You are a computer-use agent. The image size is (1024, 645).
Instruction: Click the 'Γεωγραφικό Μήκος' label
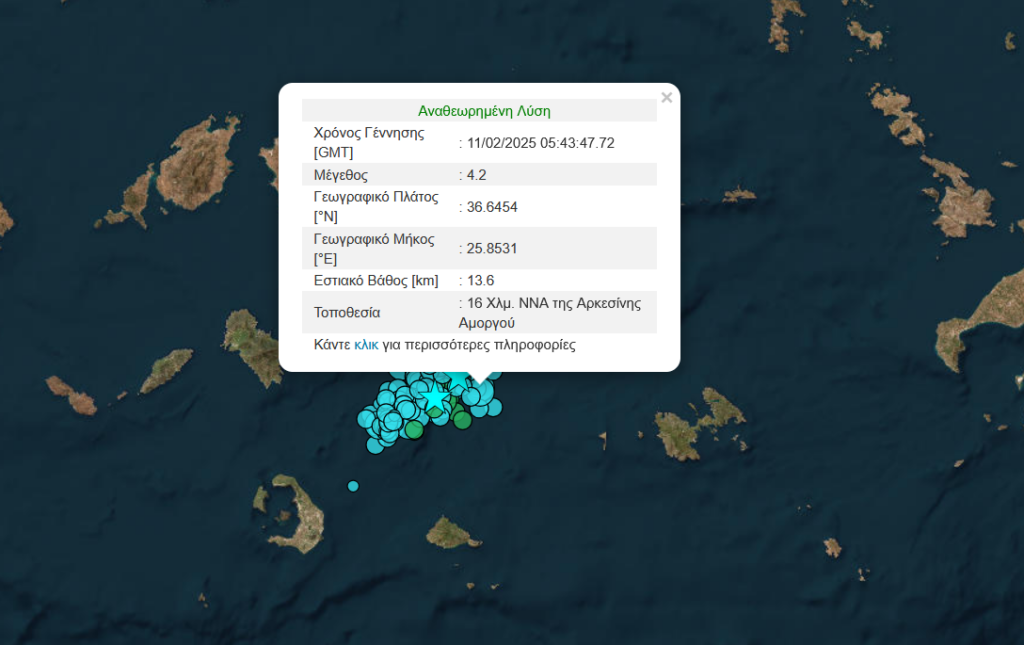tap(374, 239)
